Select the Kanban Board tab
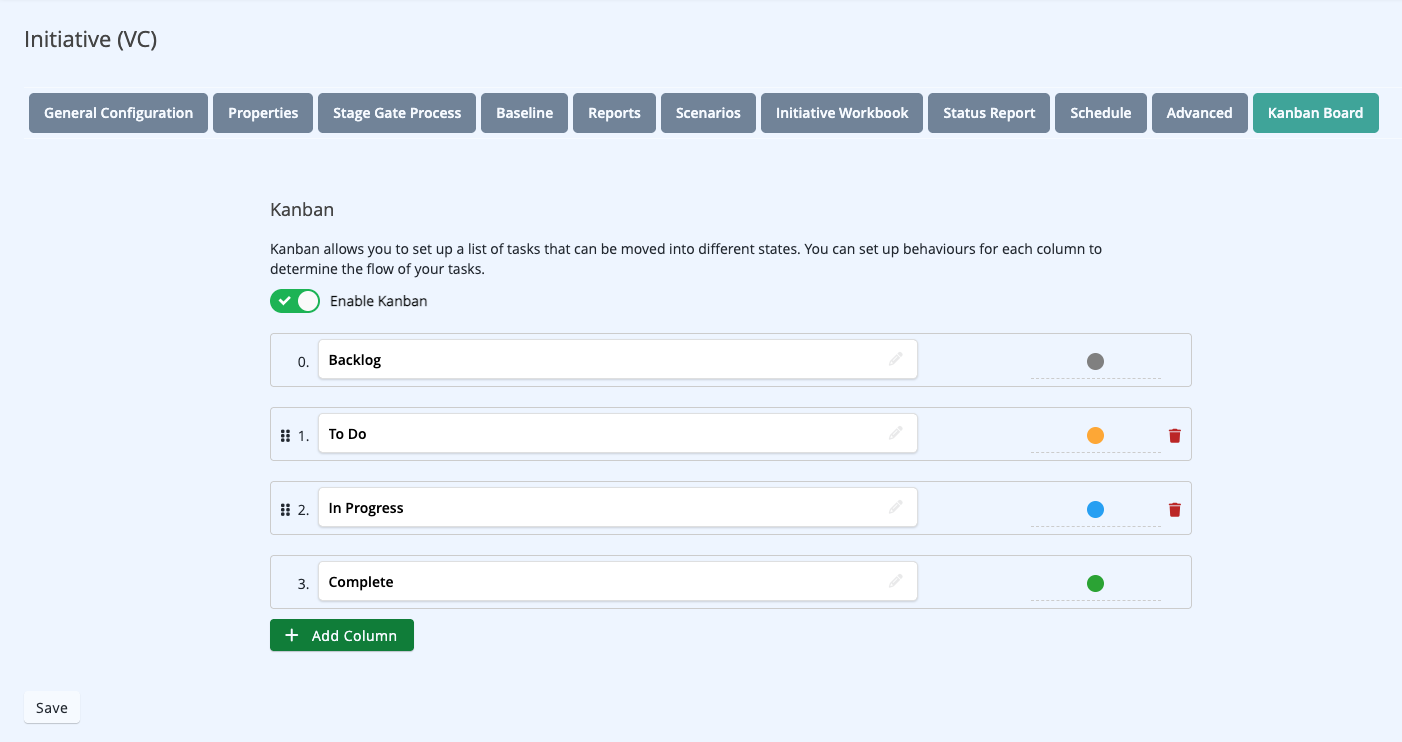The image size is (1402, 742). point(1316,113)
